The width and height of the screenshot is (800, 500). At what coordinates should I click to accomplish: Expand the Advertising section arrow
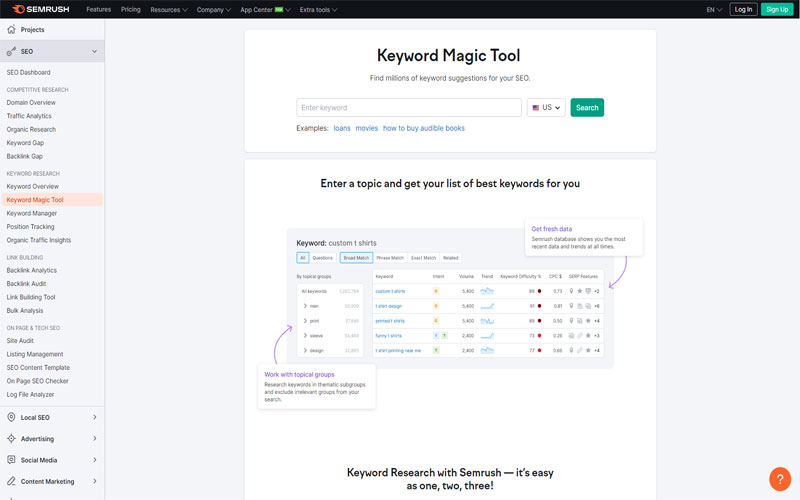[94, 439]
